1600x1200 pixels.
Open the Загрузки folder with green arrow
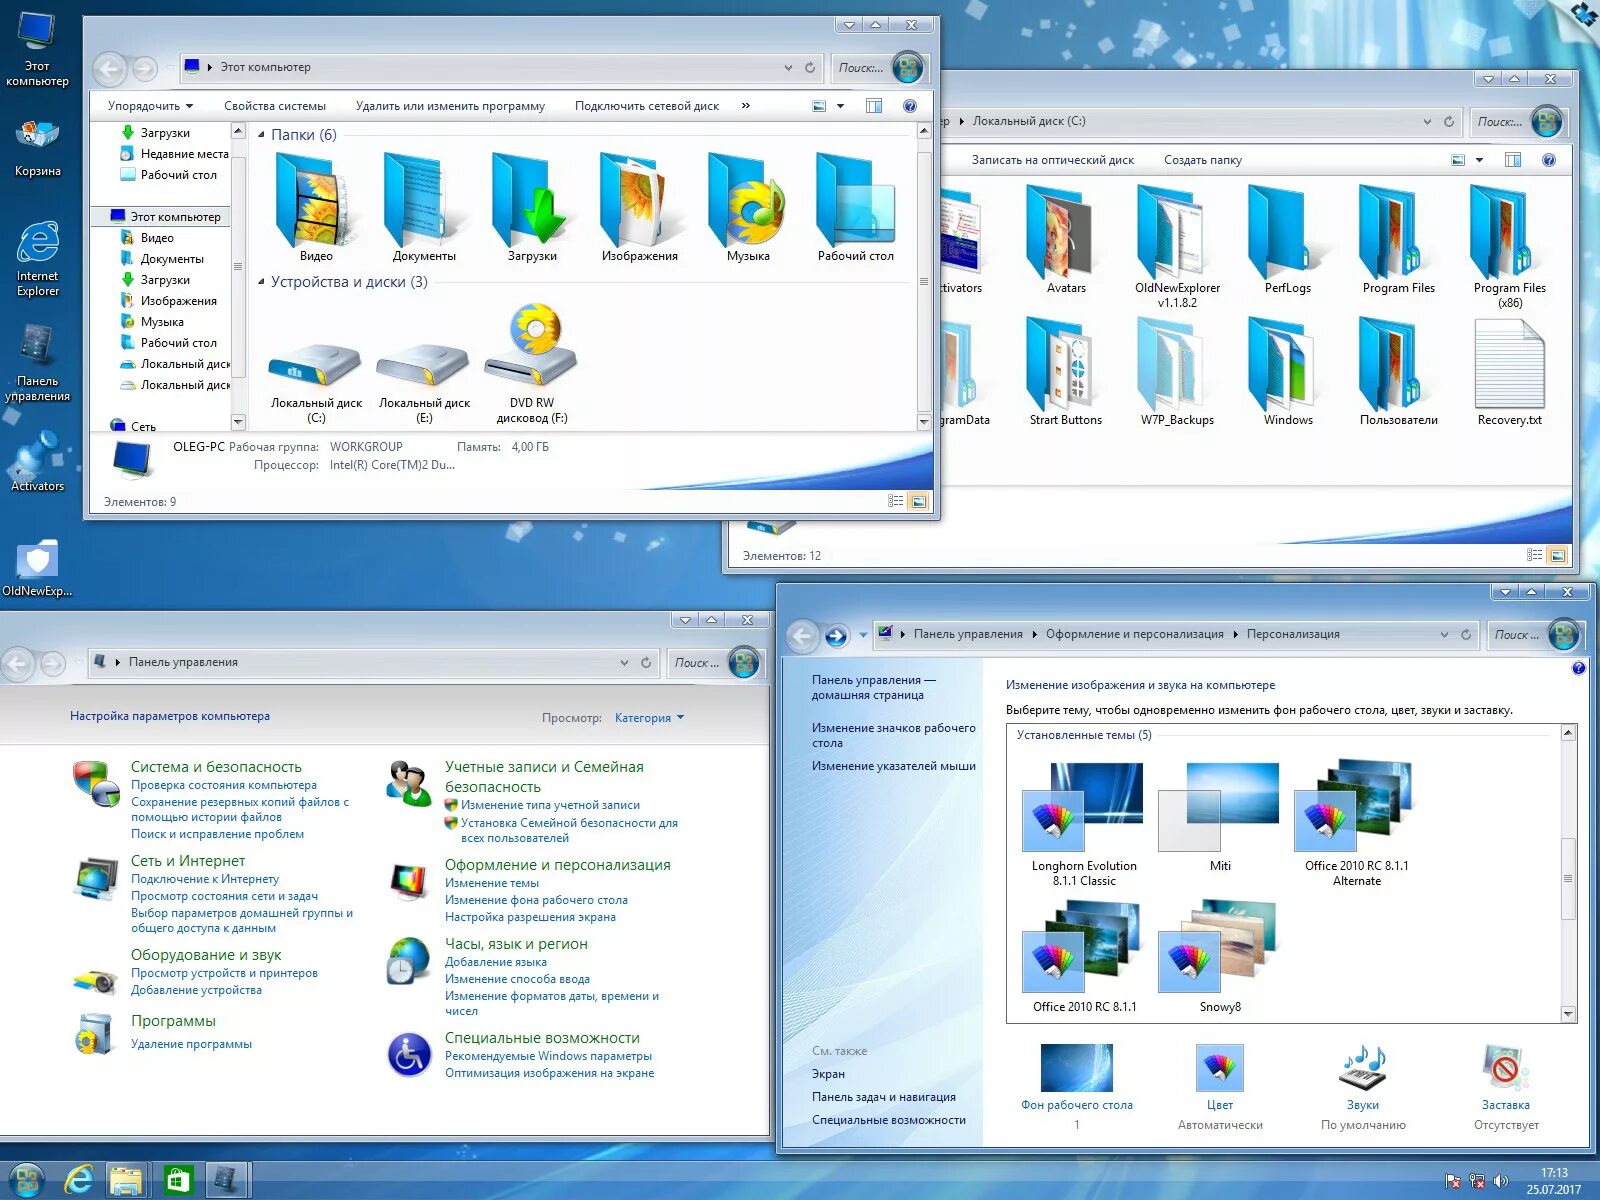[x=532, y=207]
